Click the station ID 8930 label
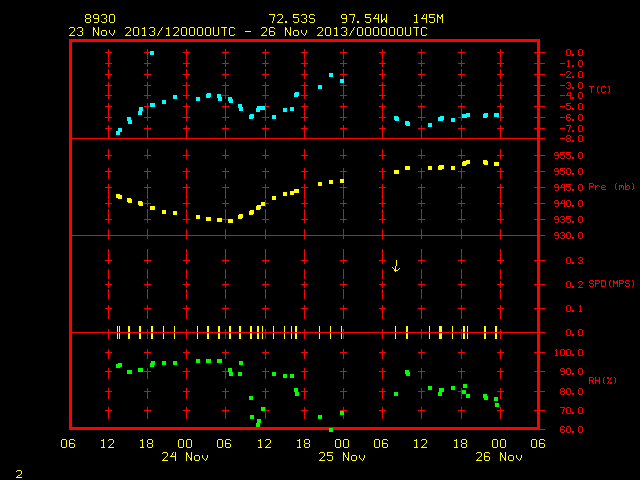This screenshot has height=480, width=640. click(x=100, y=19)
